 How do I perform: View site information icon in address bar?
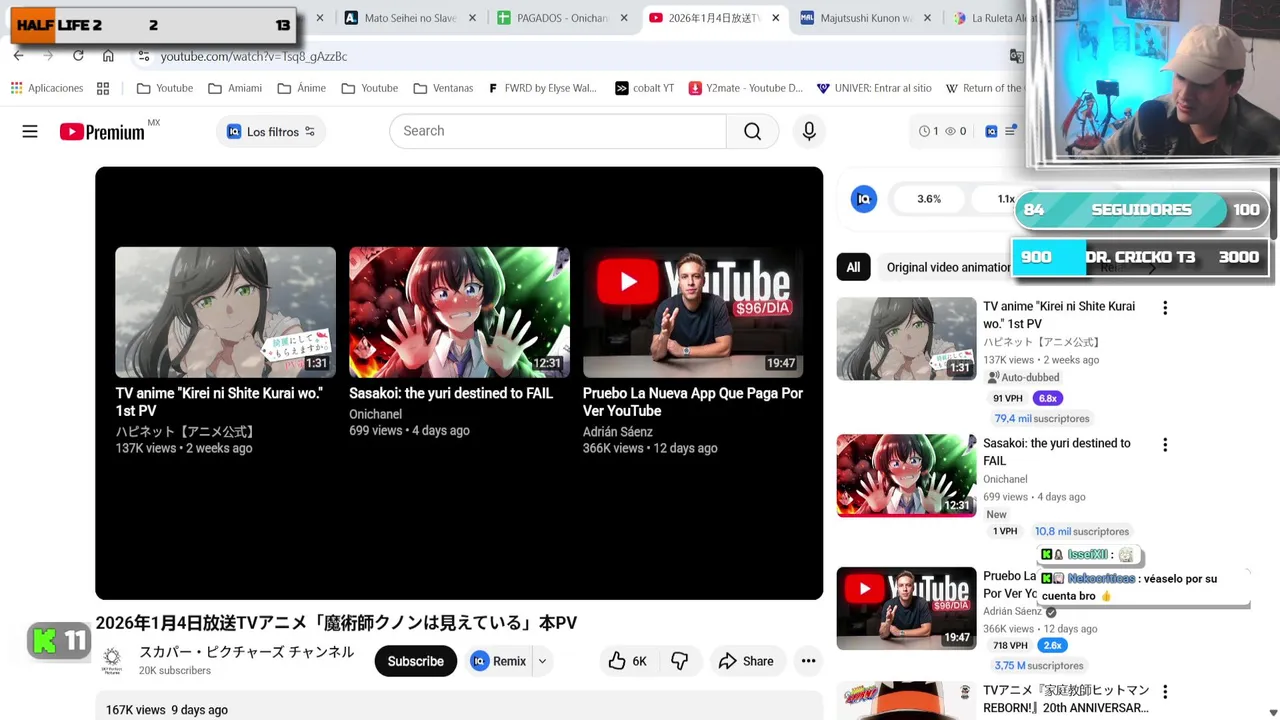144,56
